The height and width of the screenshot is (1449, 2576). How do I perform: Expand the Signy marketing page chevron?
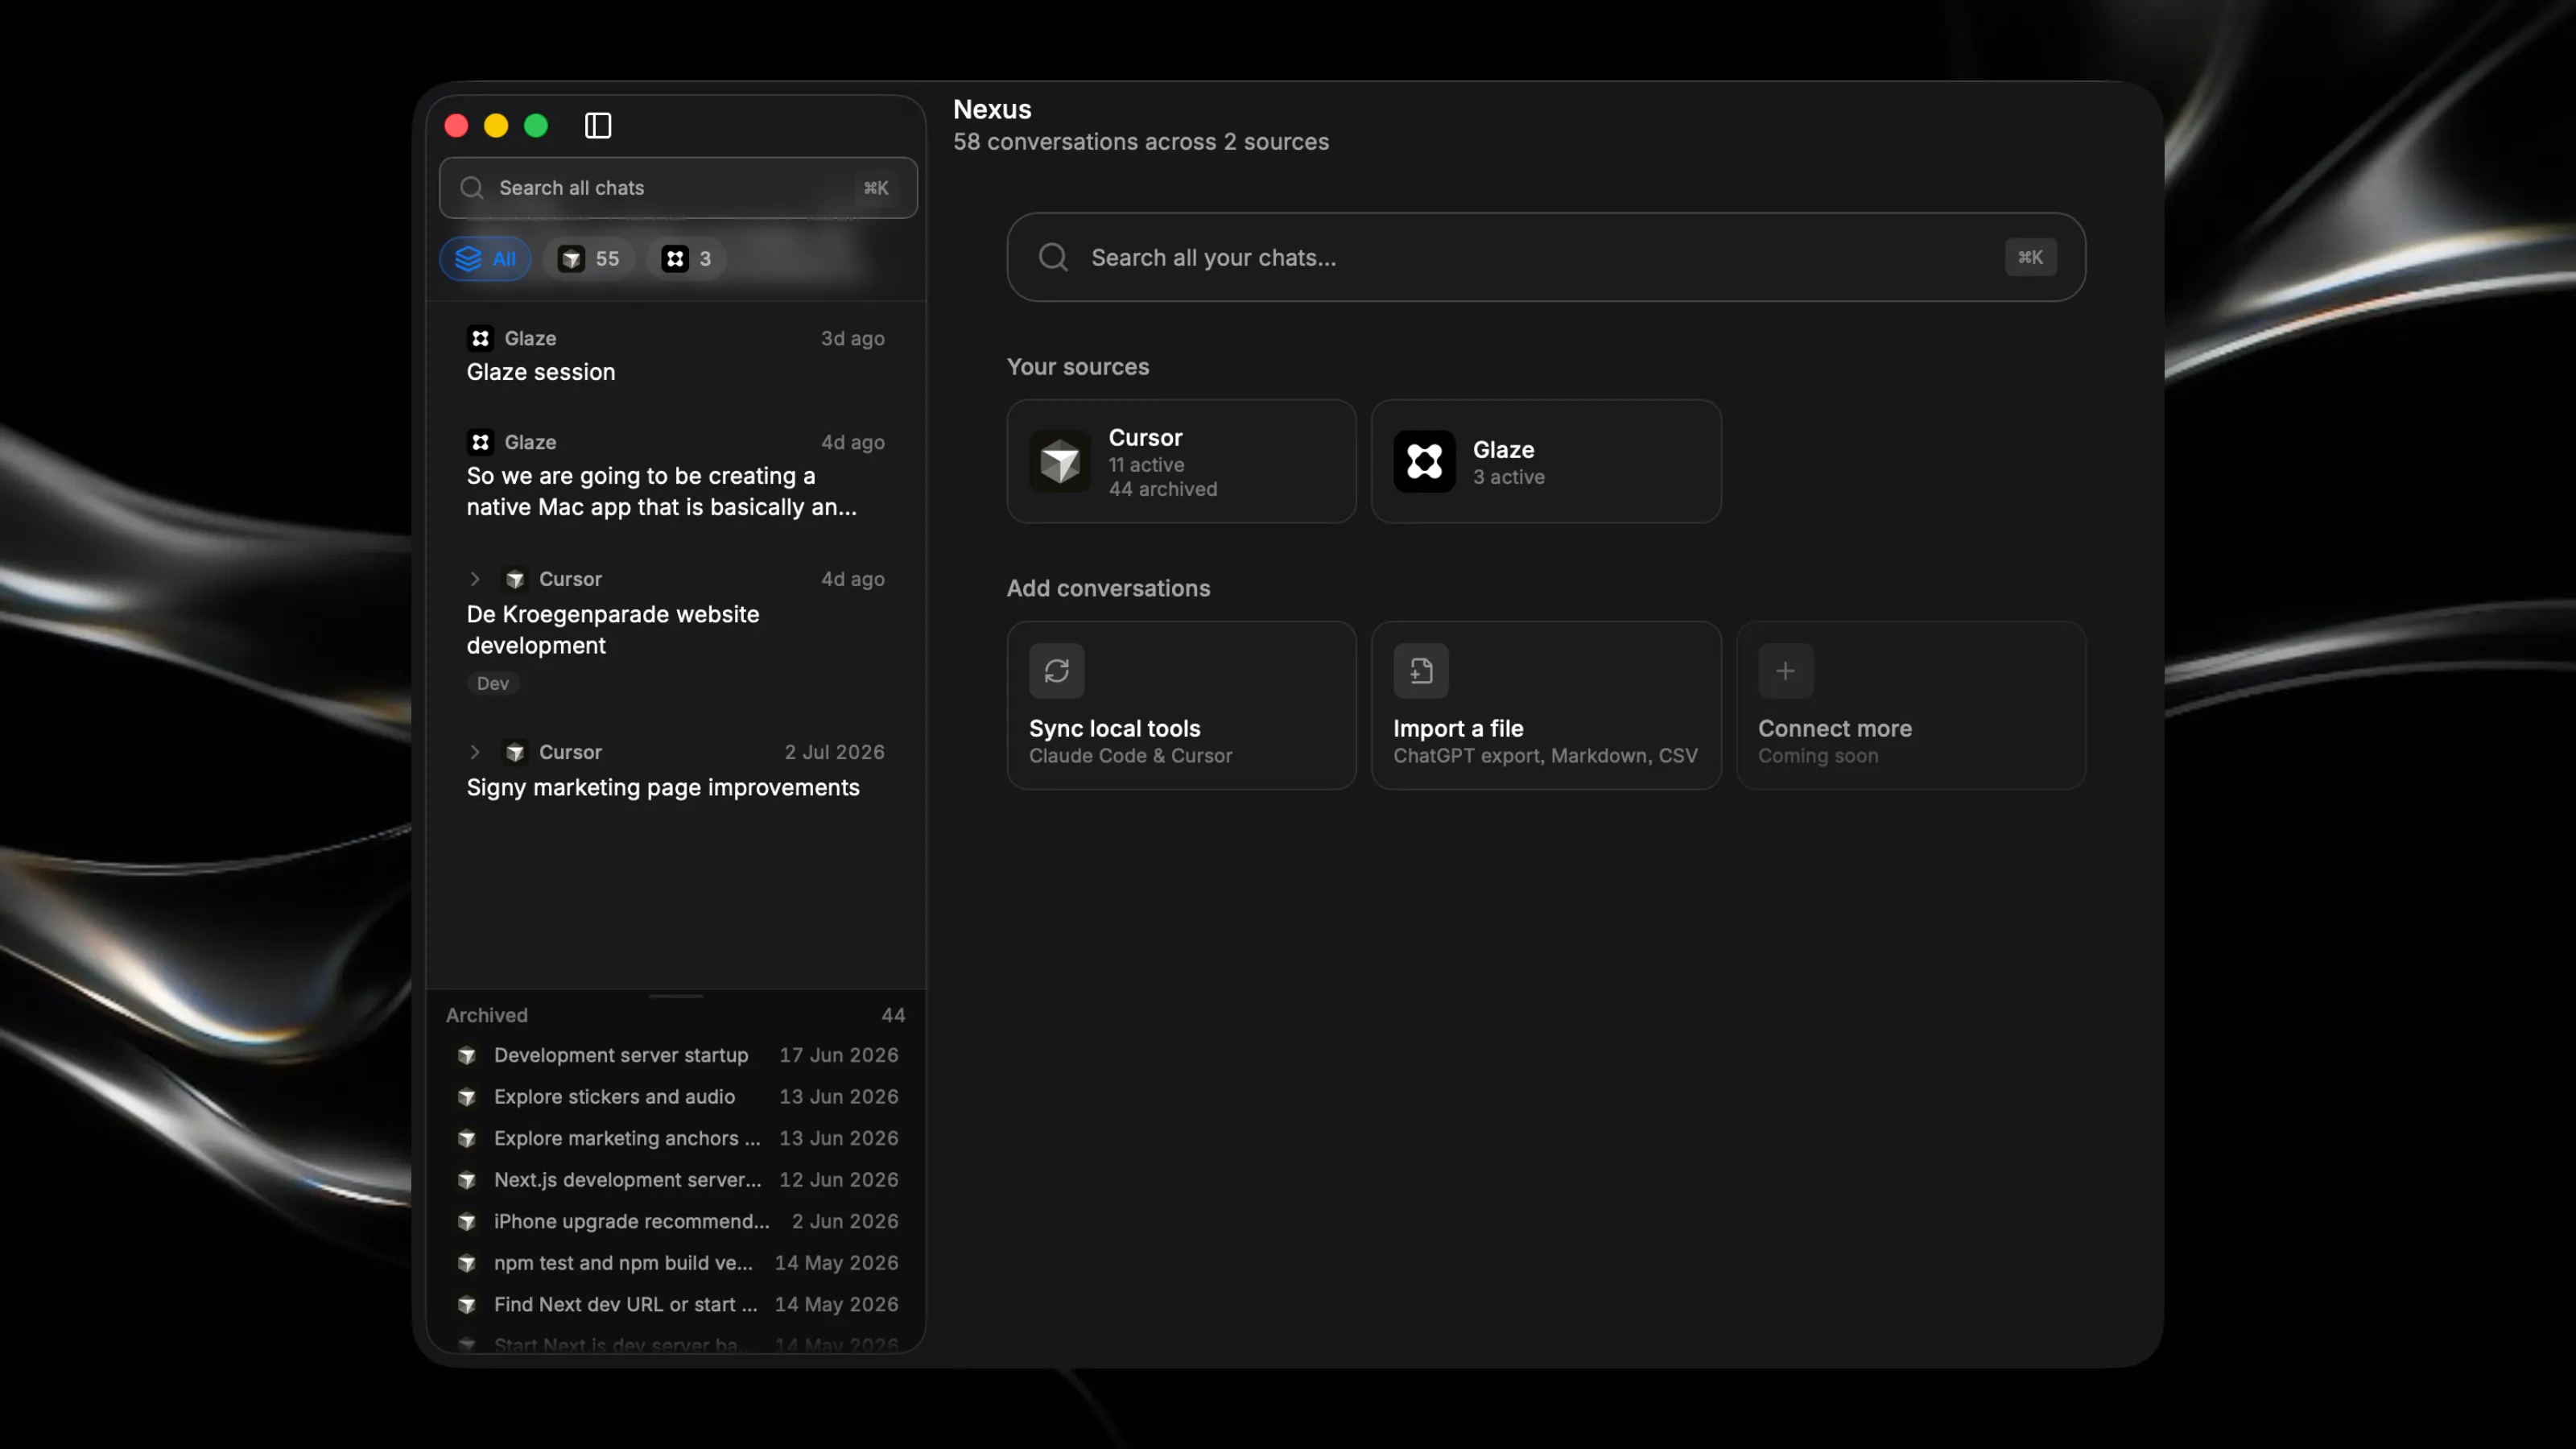[x=475, y=752]
